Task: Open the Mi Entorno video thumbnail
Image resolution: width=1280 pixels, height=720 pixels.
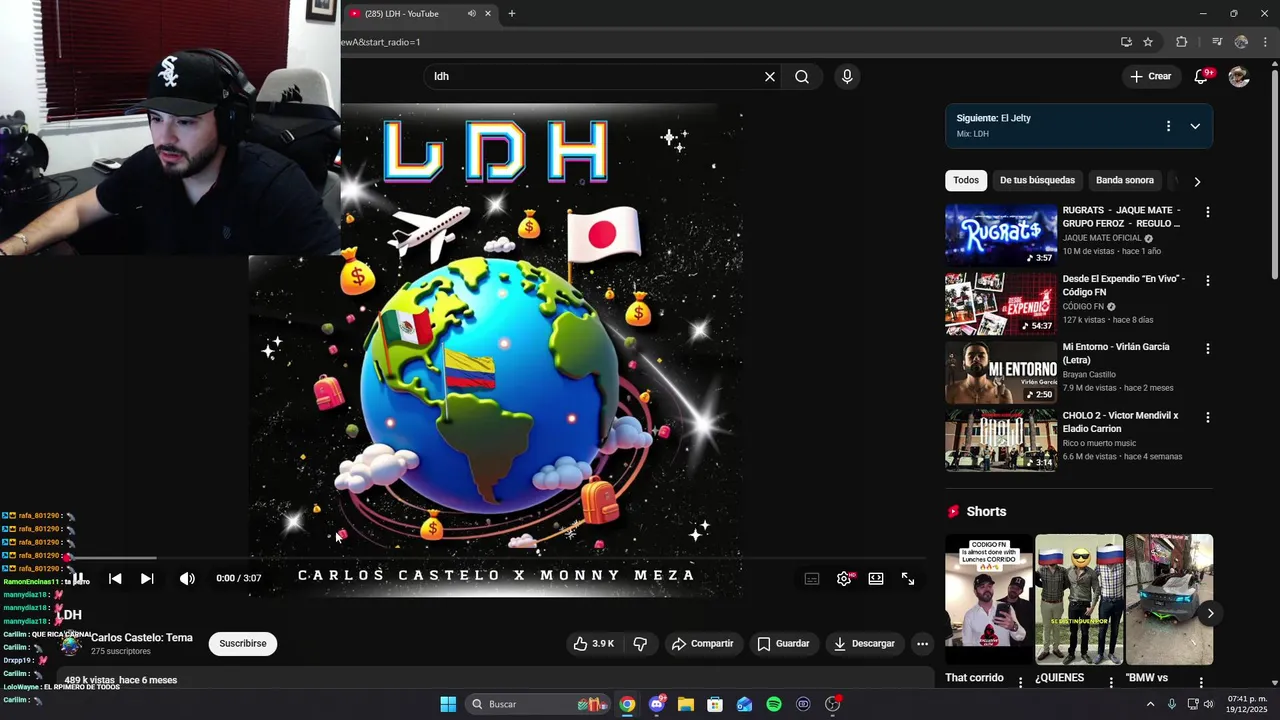Action: [1001, 372]
